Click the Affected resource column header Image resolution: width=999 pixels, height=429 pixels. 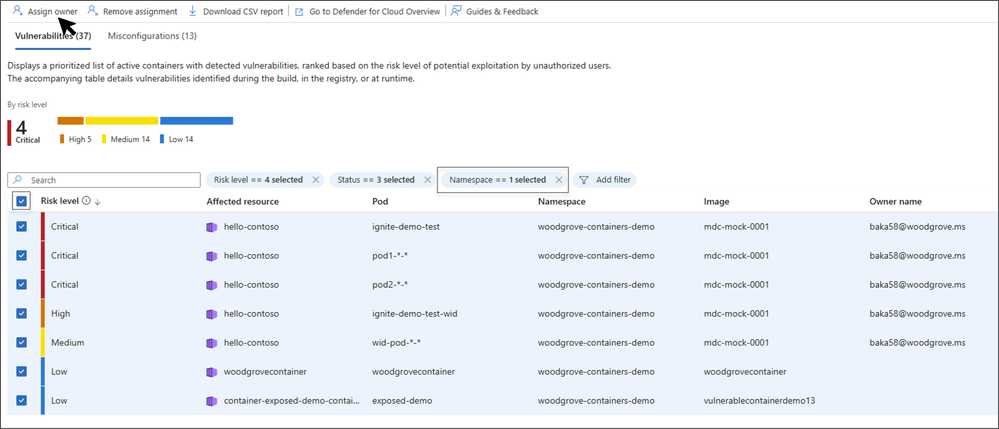click(243, 201)
